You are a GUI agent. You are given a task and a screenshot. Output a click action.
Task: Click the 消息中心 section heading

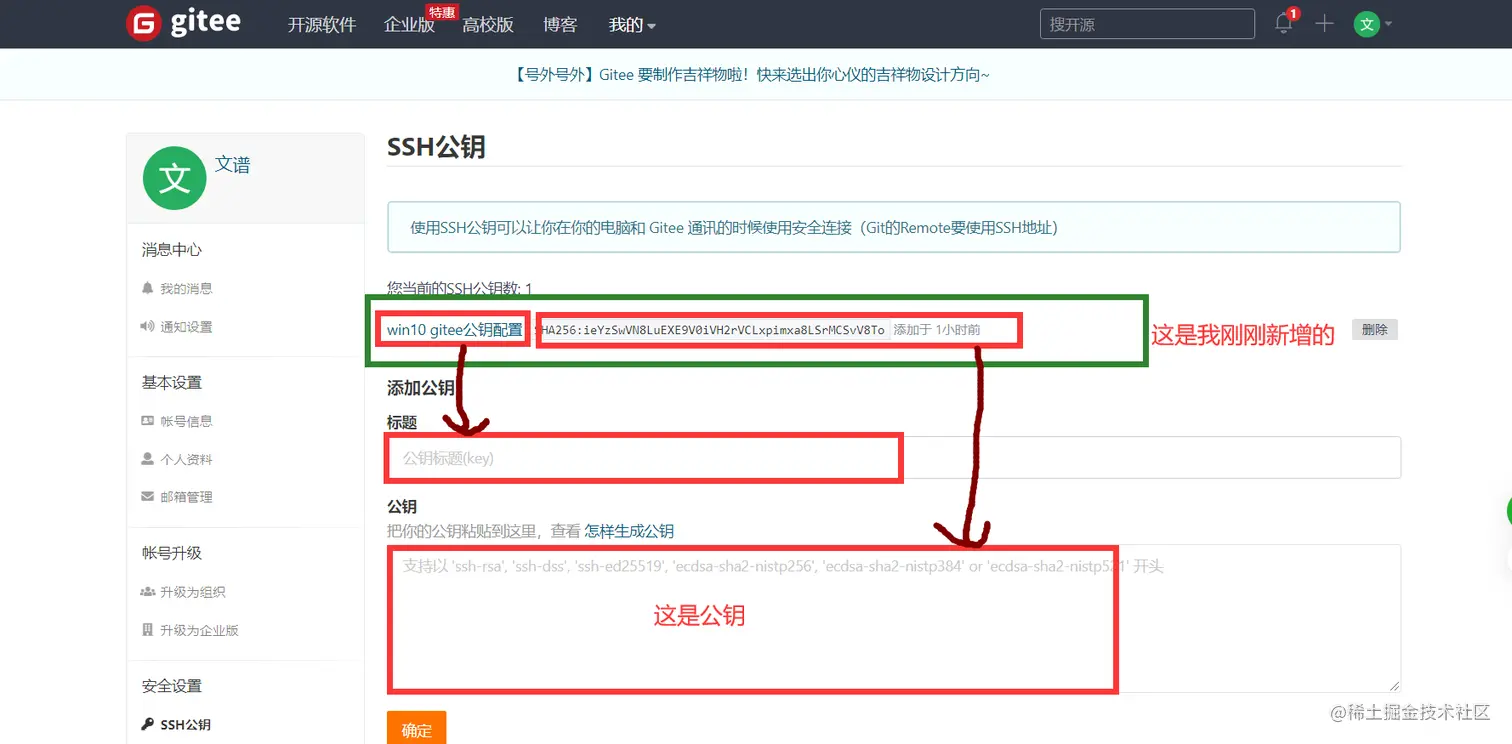tap(172, 250)
